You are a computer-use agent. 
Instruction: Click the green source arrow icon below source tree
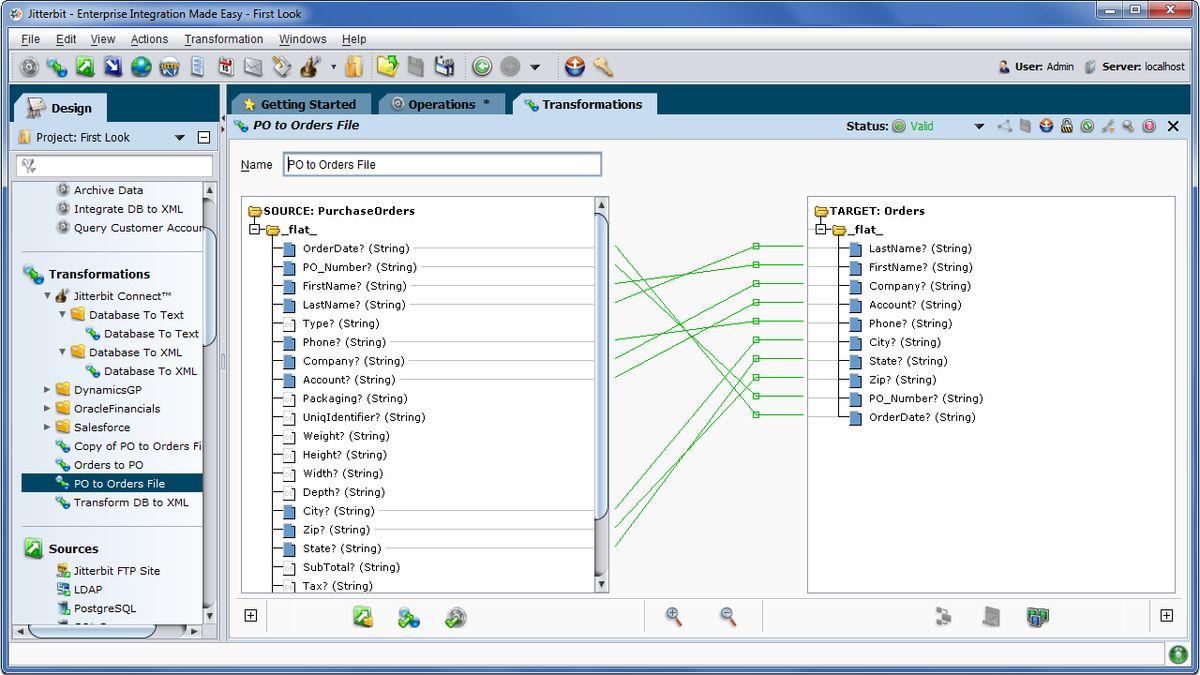point(363,617)
